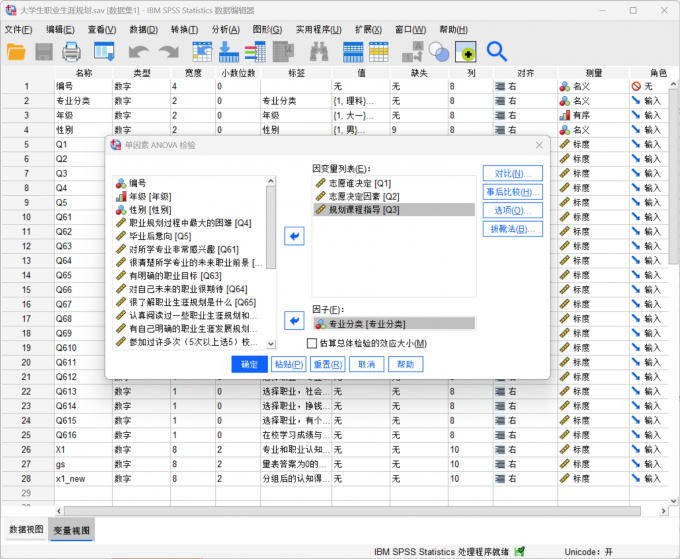Open 扩展(X) menu
The width and height of the screenshot is (680, 559).
click(368, 29)
